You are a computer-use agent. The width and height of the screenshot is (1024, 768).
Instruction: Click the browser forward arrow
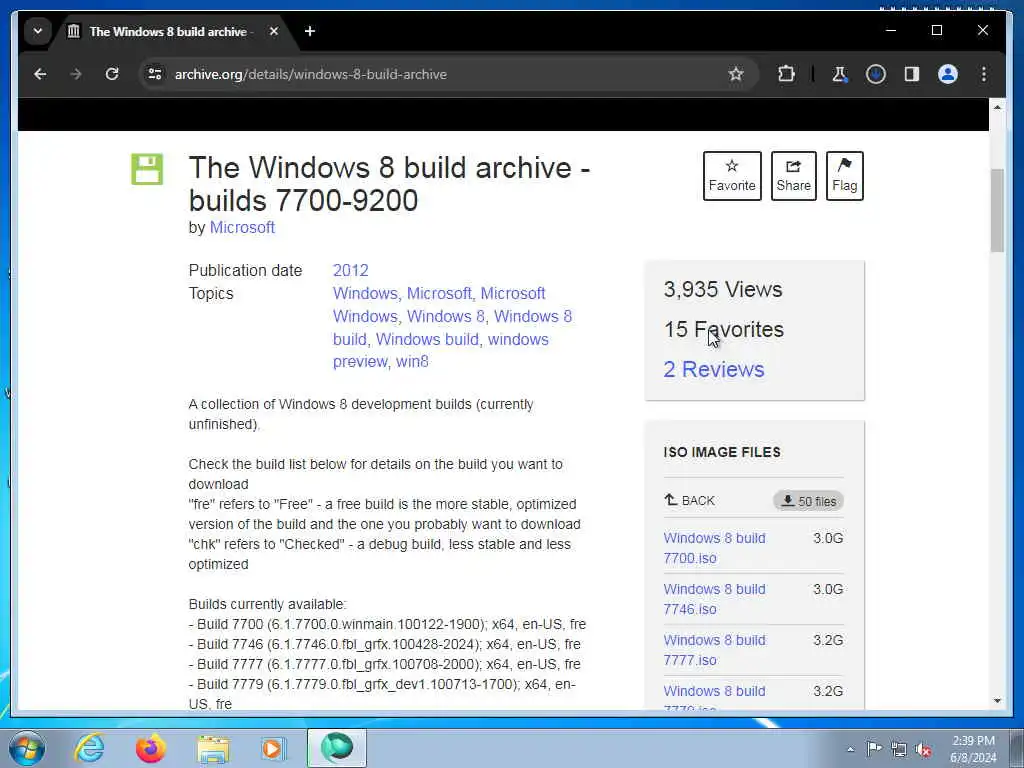pos(76,74)
